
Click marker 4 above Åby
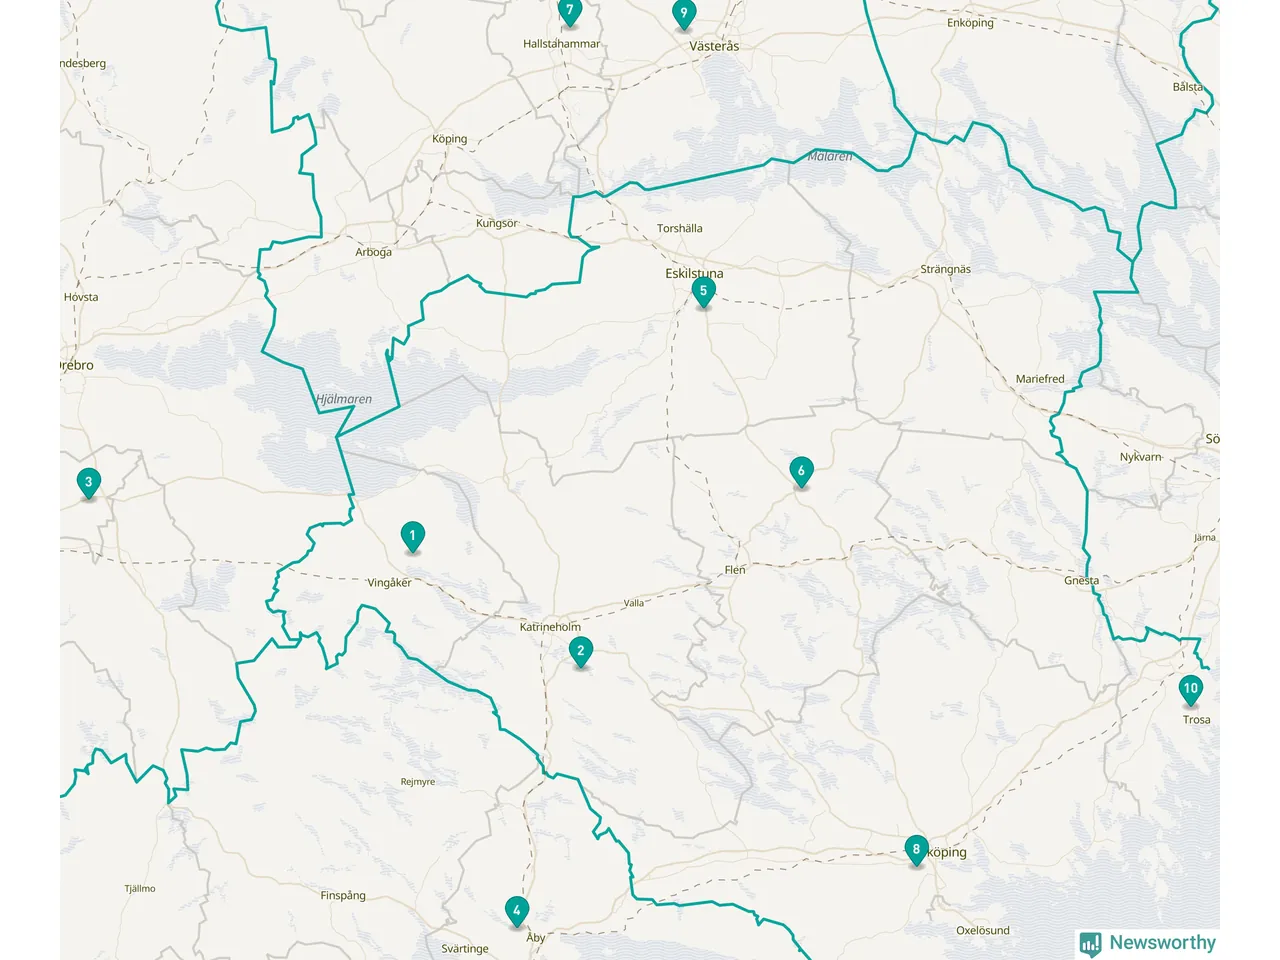pyautogui.click(x=516, y=912)
